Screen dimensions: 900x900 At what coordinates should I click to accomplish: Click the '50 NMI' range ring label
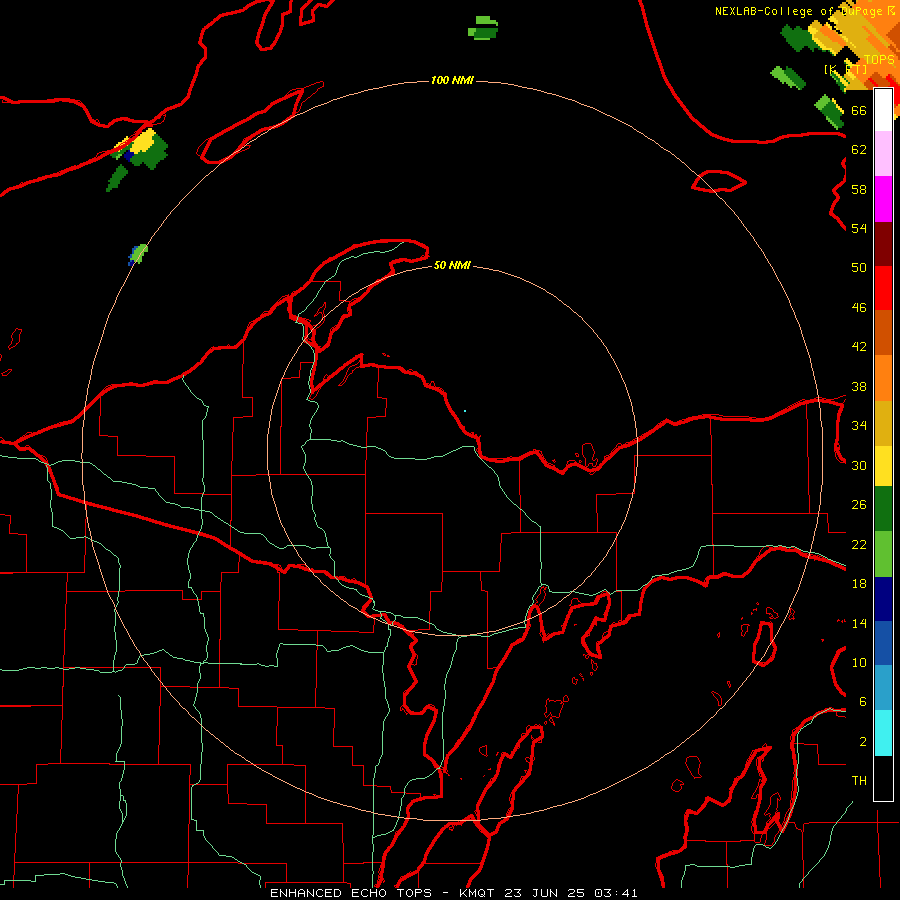pos(452,265)
